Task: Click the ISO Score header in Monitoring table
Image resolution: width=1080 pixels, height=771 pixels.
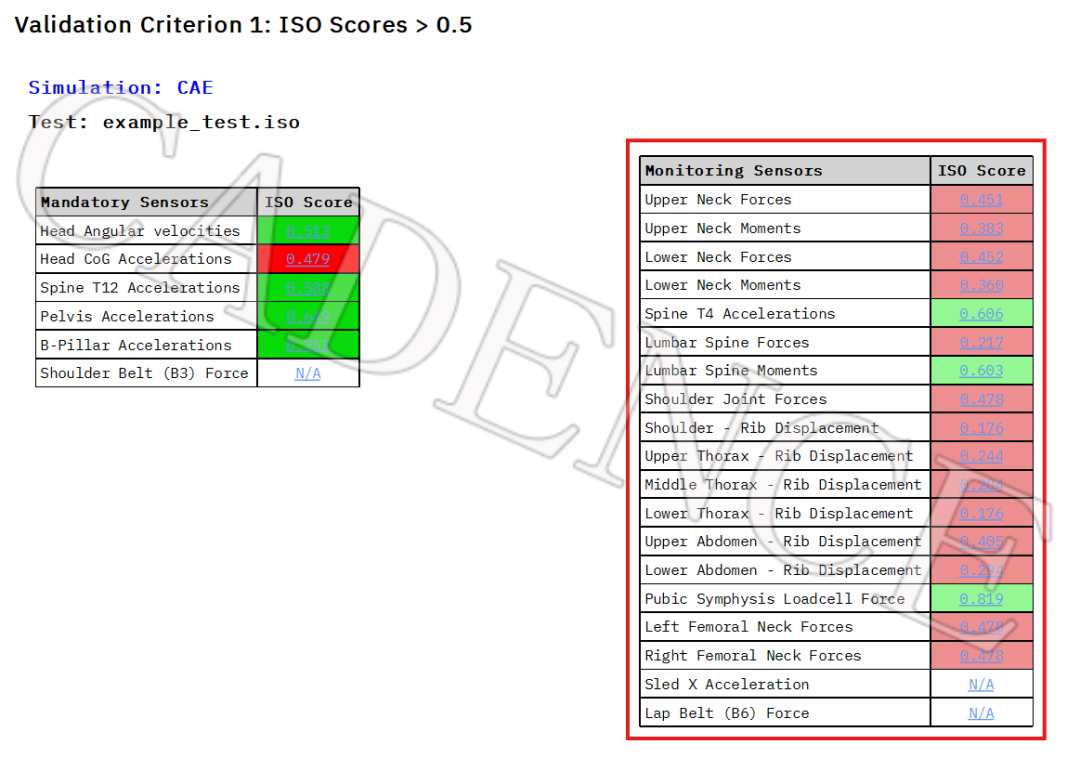Action: [x=982, y=170]
